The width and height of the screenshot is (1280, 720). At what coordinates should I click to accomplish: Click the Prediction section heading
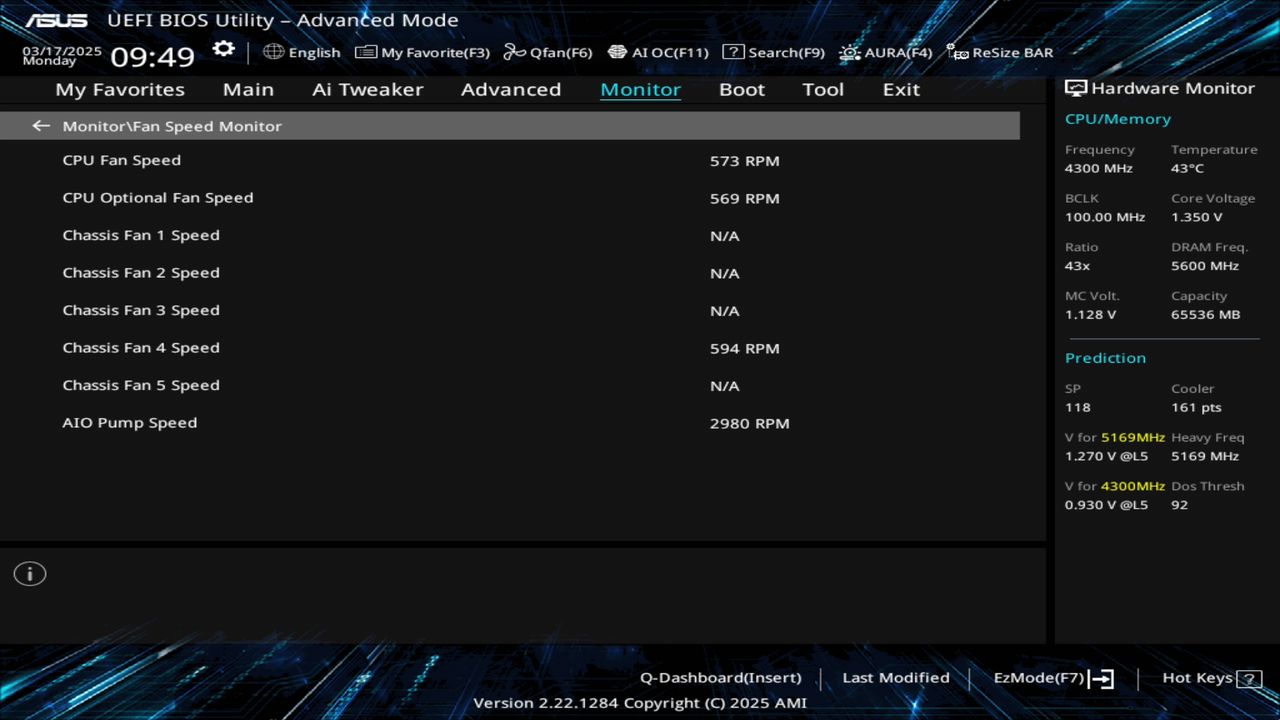(x=1105, y=358)
